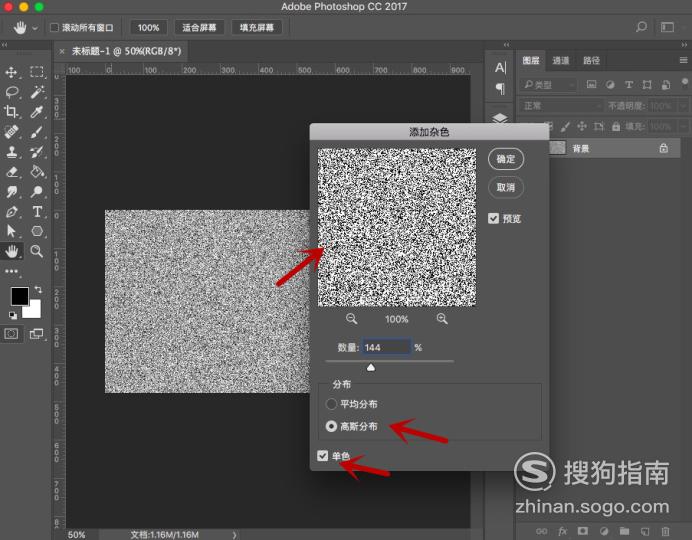
Task: Close the 未标题-1 document tab
Action: 62,52
